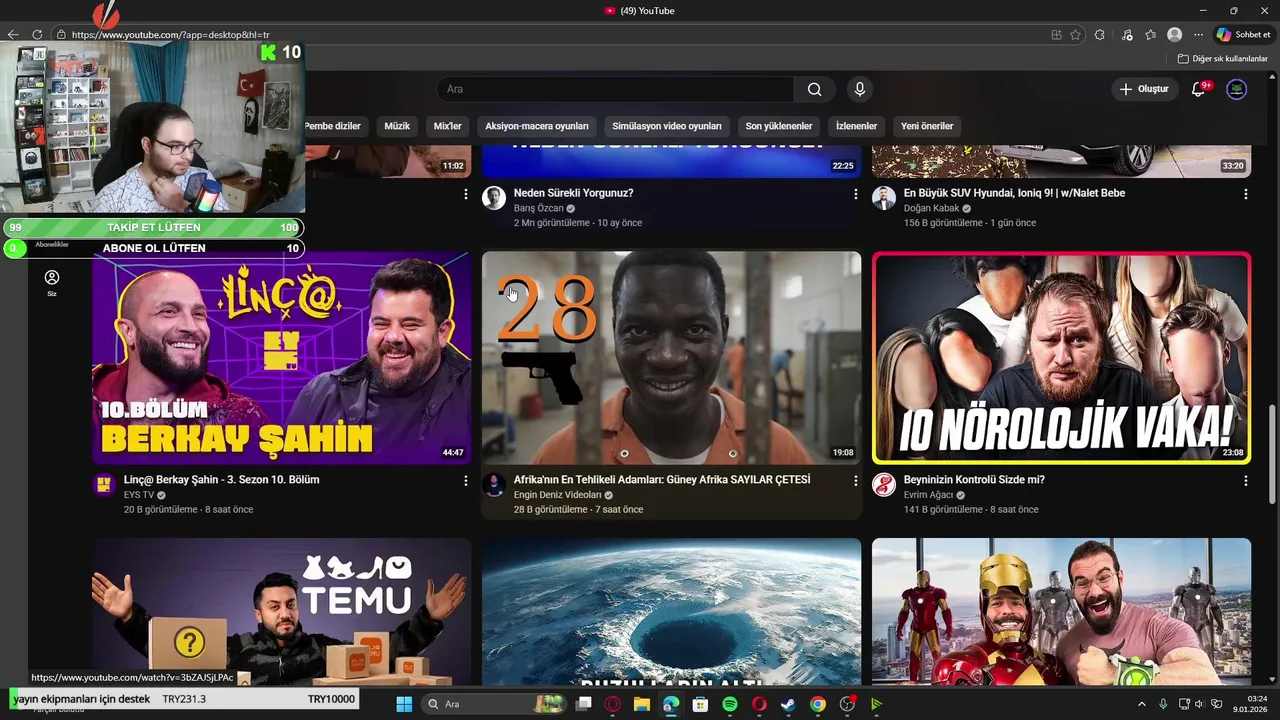Add page to favorites star icon

click(1075, 34)
